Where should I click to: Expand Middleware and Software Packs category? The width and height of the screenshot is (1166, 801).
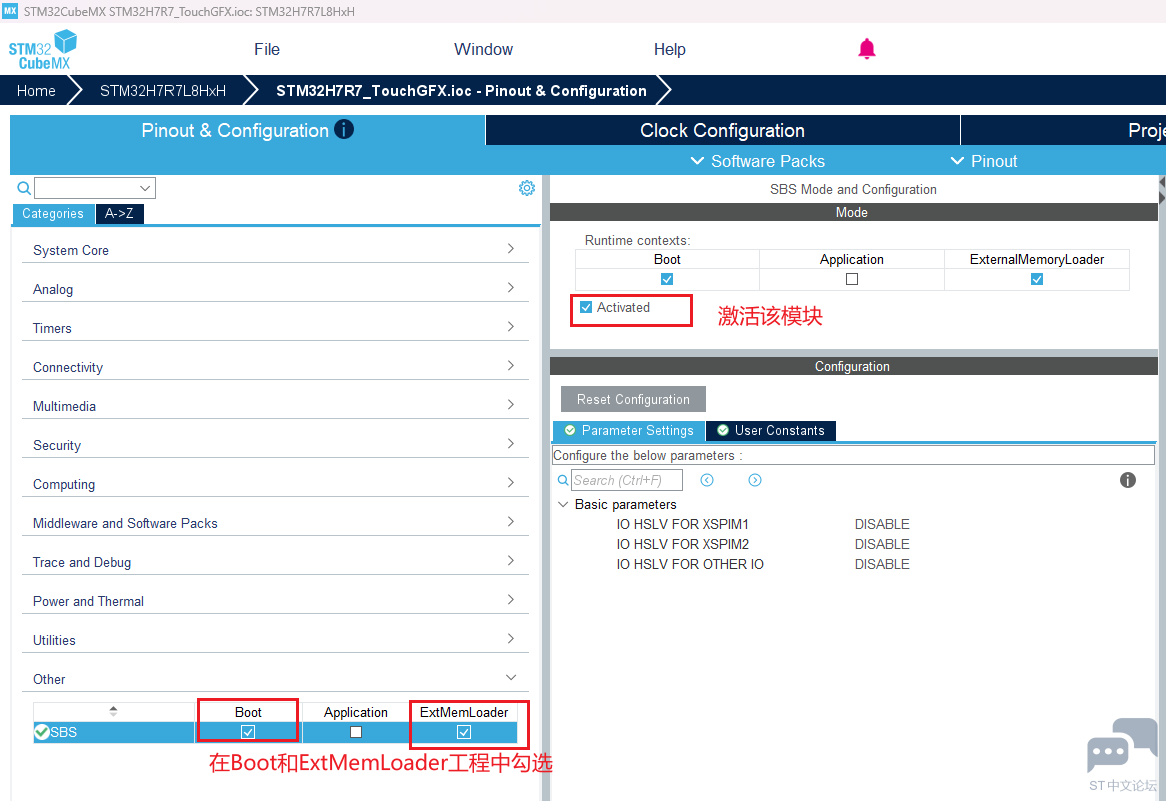275,523
